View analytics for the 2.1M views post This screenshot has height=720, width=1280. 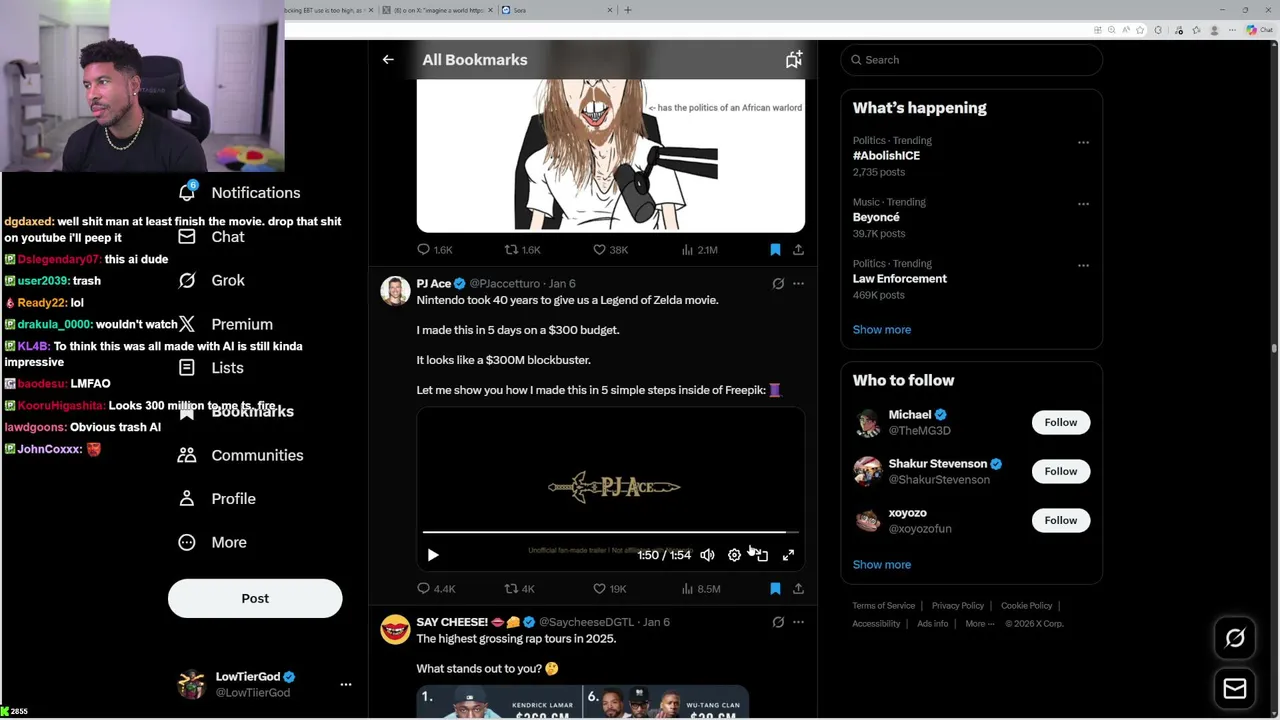click(x=699, y=250)
